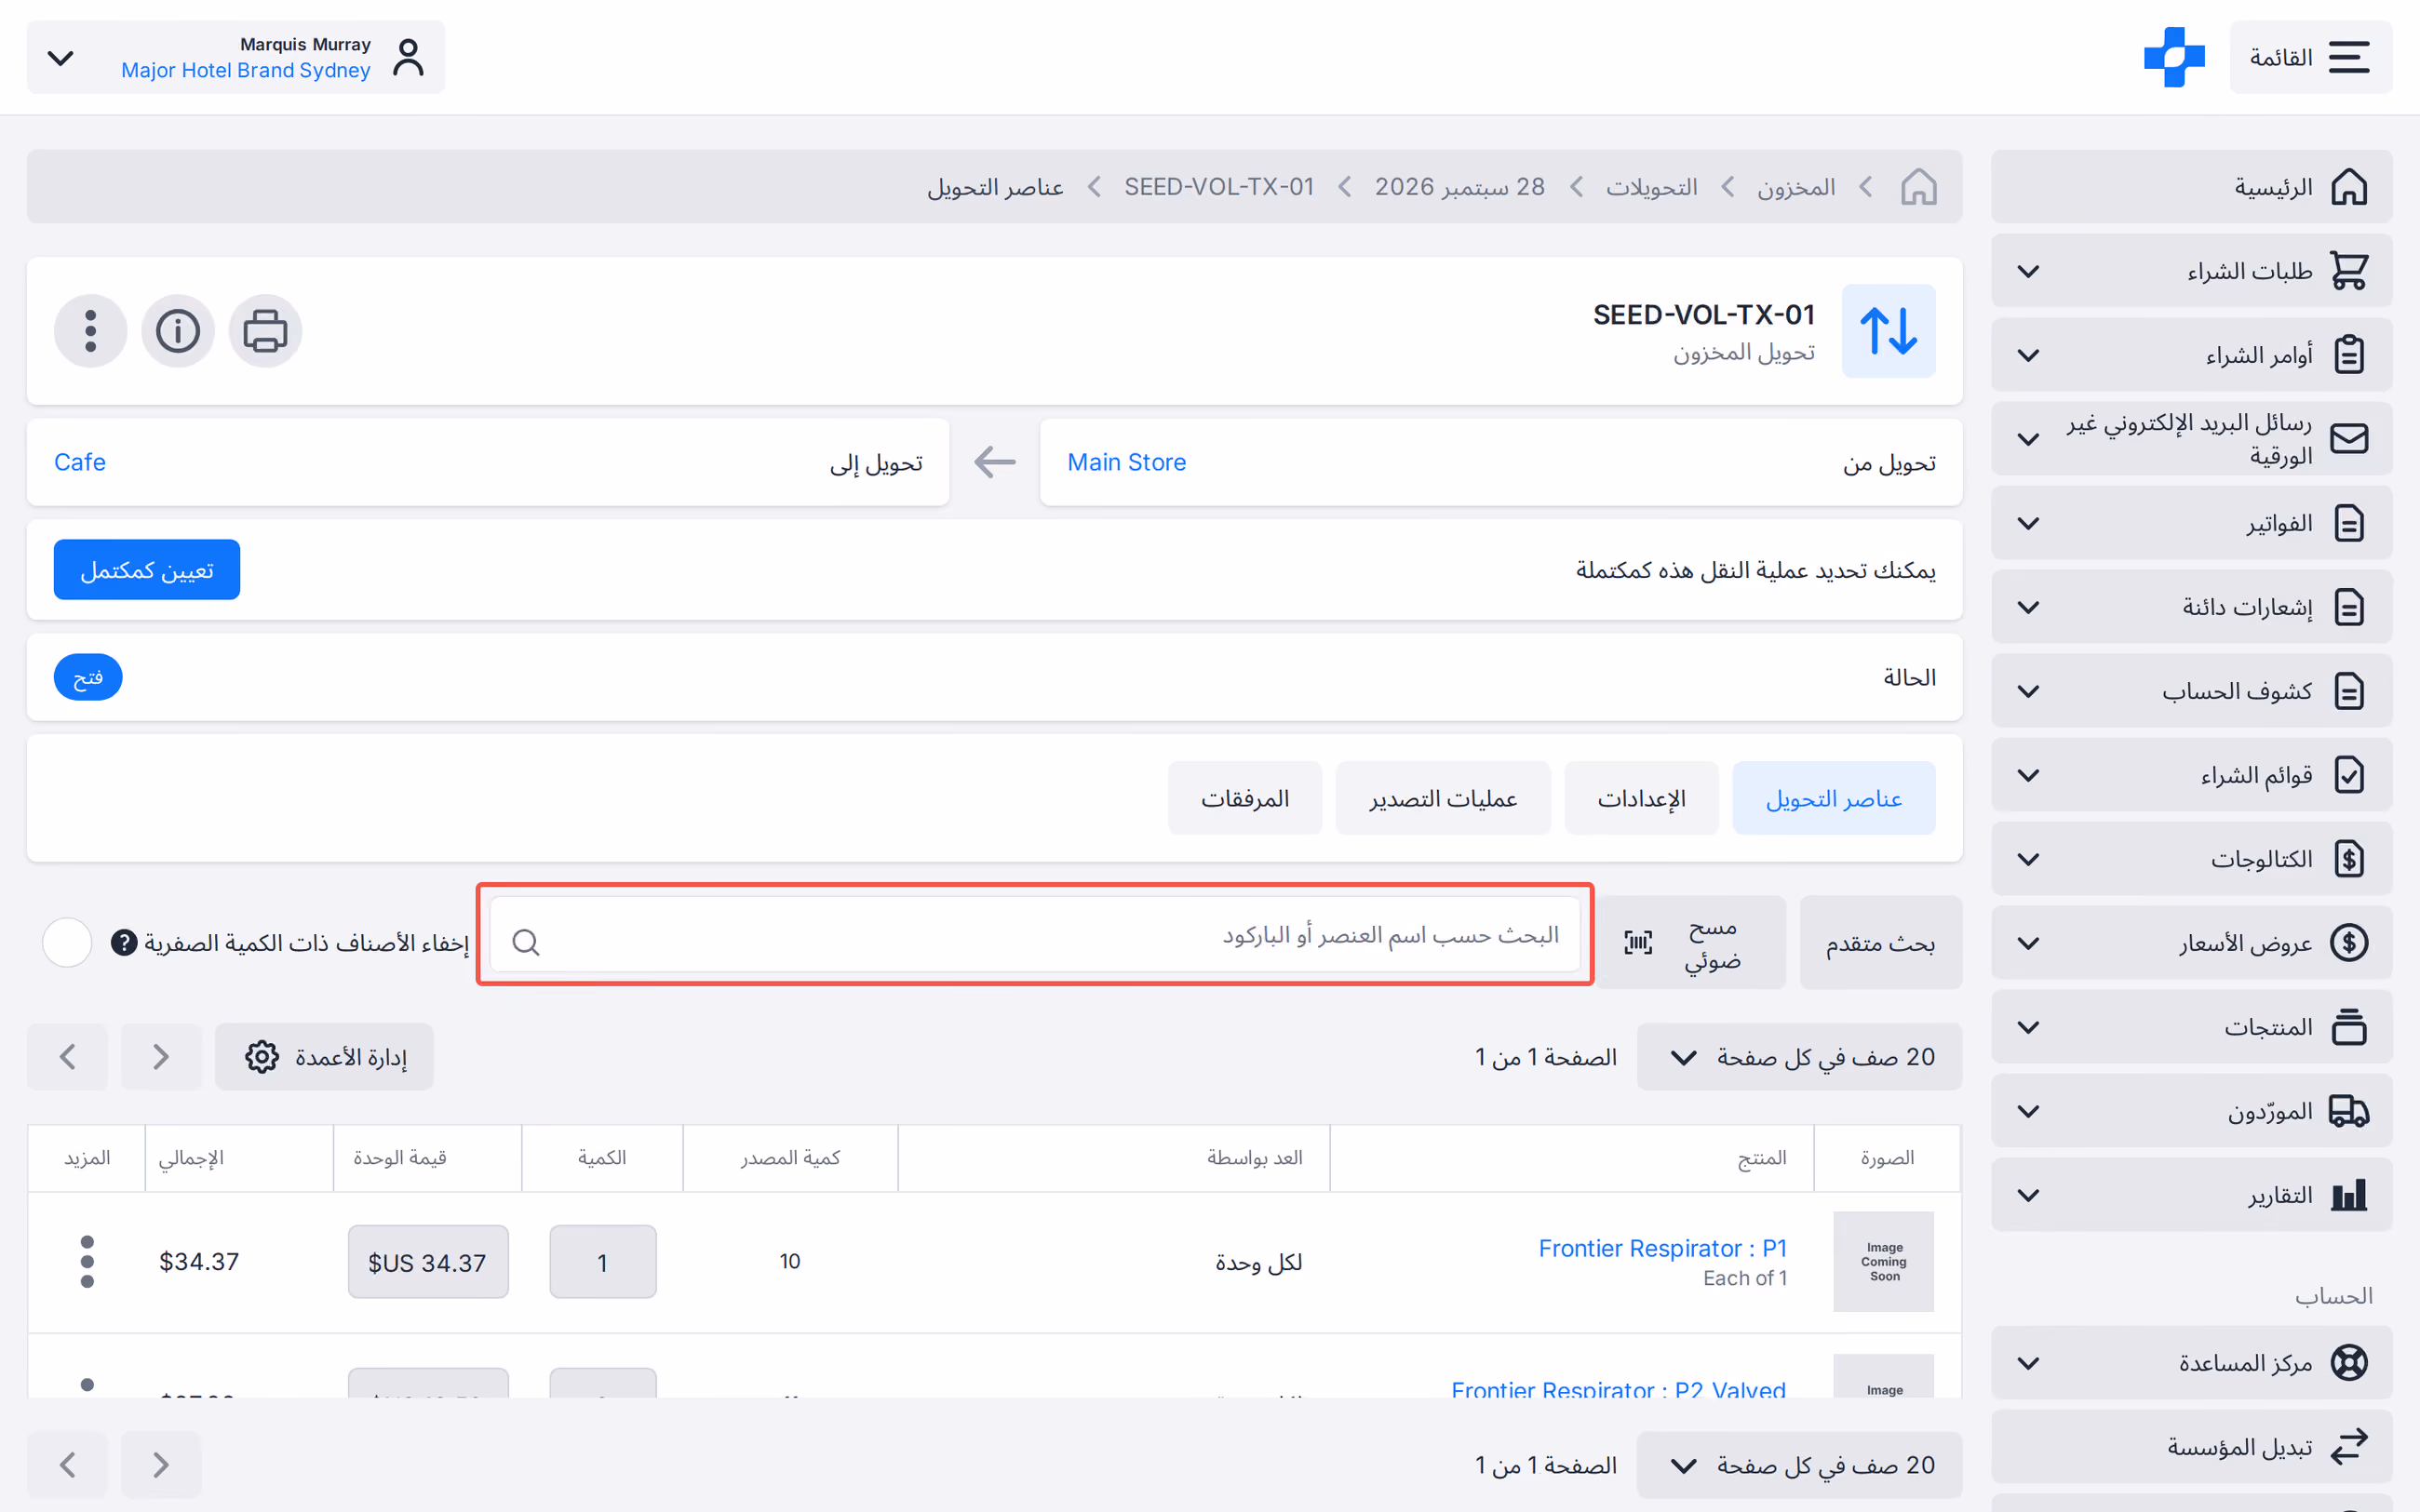Expand الفواتير sidebar section

coord(2192,523)
